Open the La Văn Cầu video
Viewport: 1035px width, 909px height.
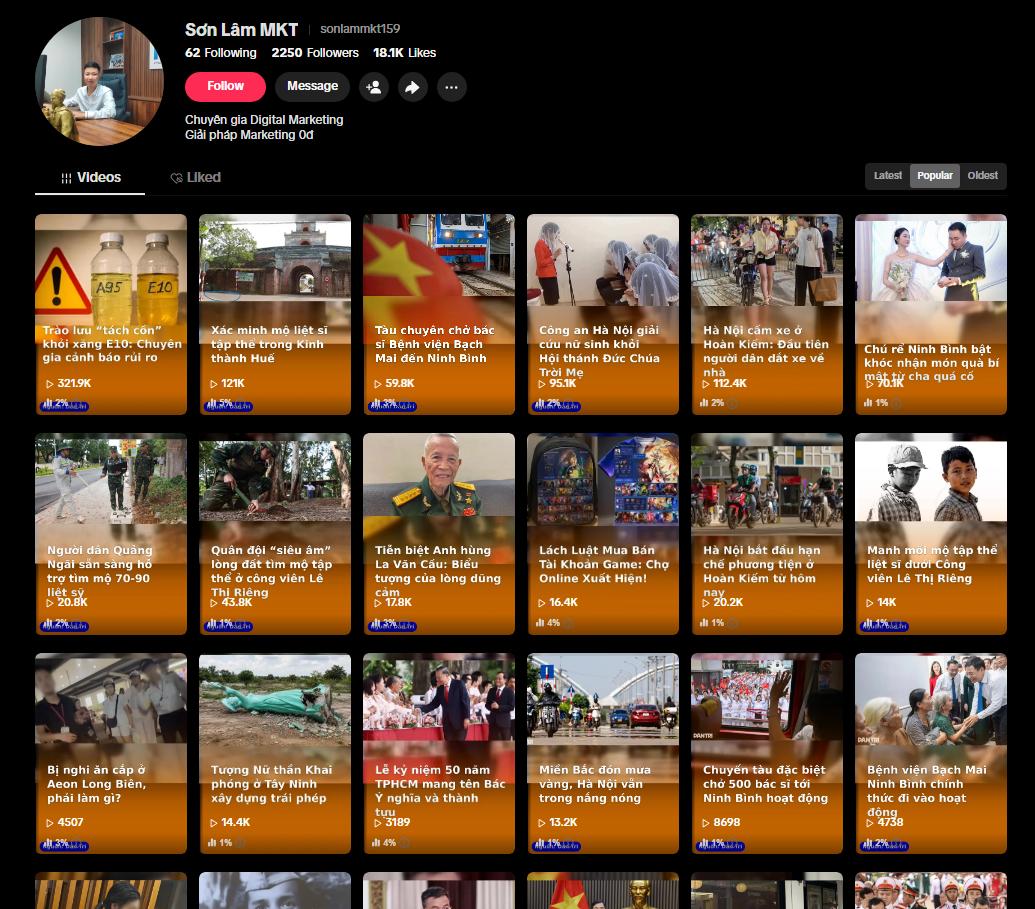click(439, 534)
